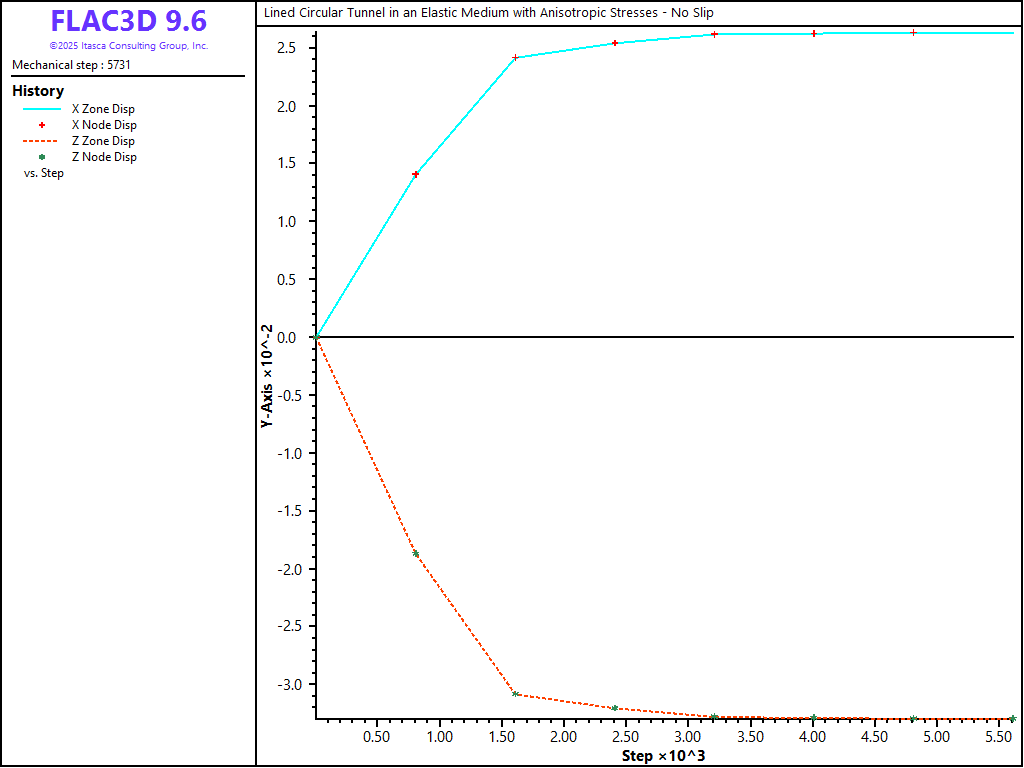Click the green Z Node Disp legend marker
This screenshot has height=768, width=1024.
(x=42, y=157)
